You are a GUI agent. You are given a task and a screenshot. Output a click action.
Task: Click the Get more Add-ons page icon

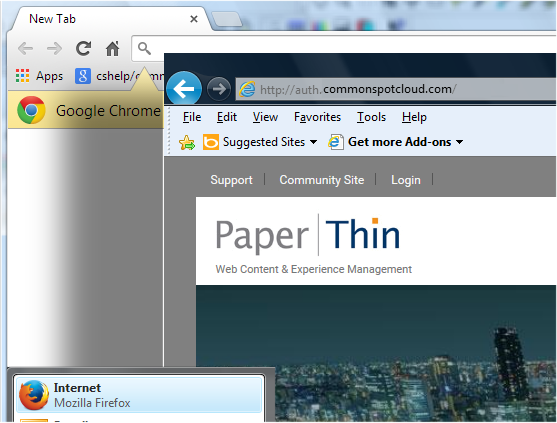coord(335,142)
